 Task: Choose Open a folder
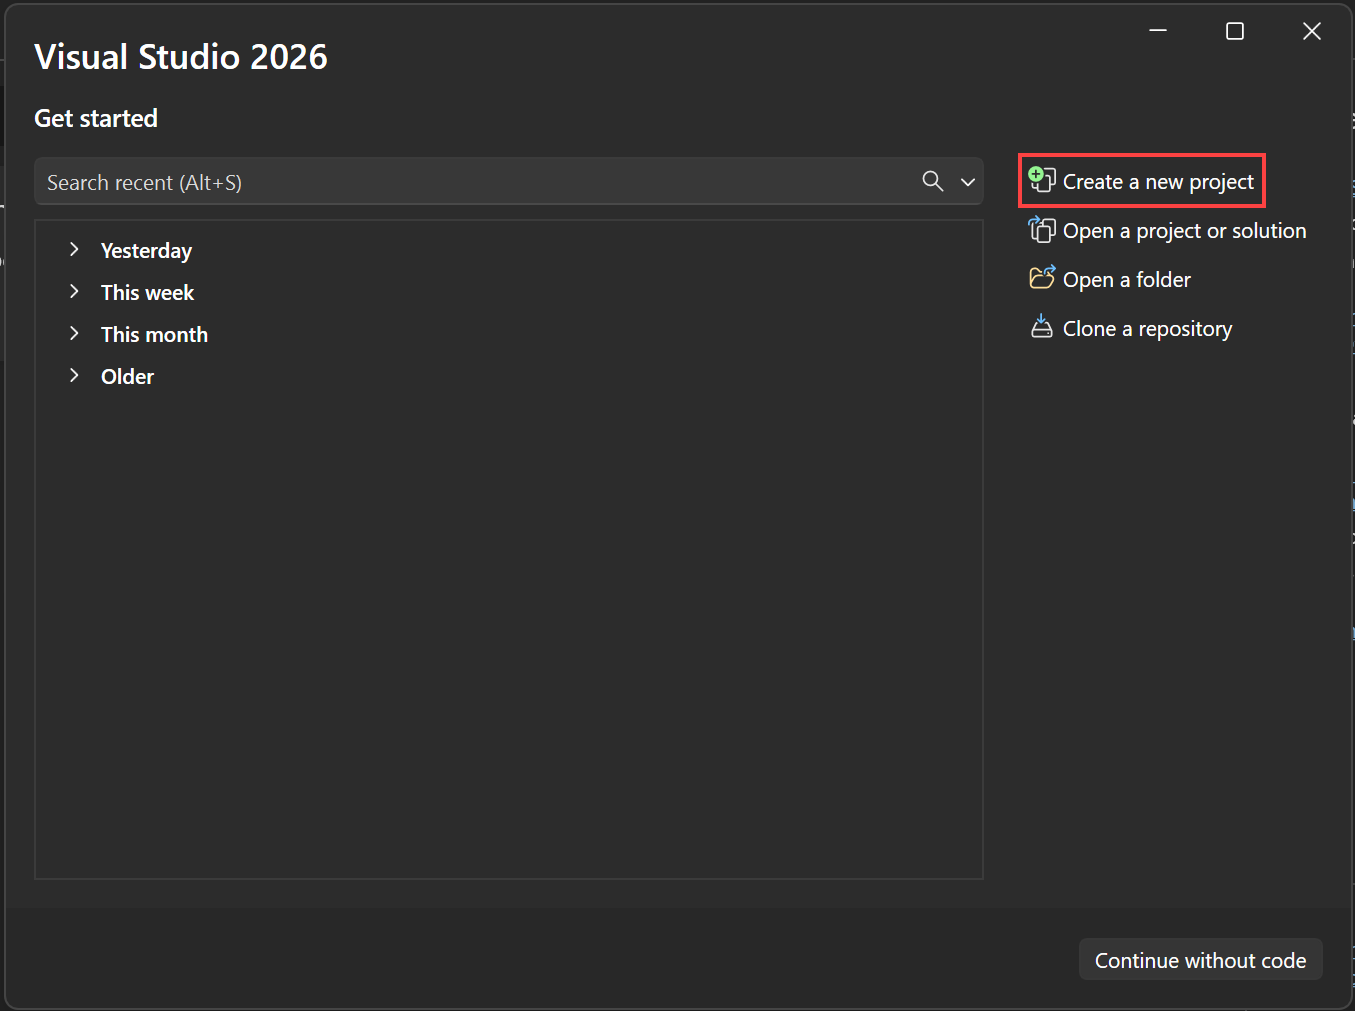tap(1126, 279)
